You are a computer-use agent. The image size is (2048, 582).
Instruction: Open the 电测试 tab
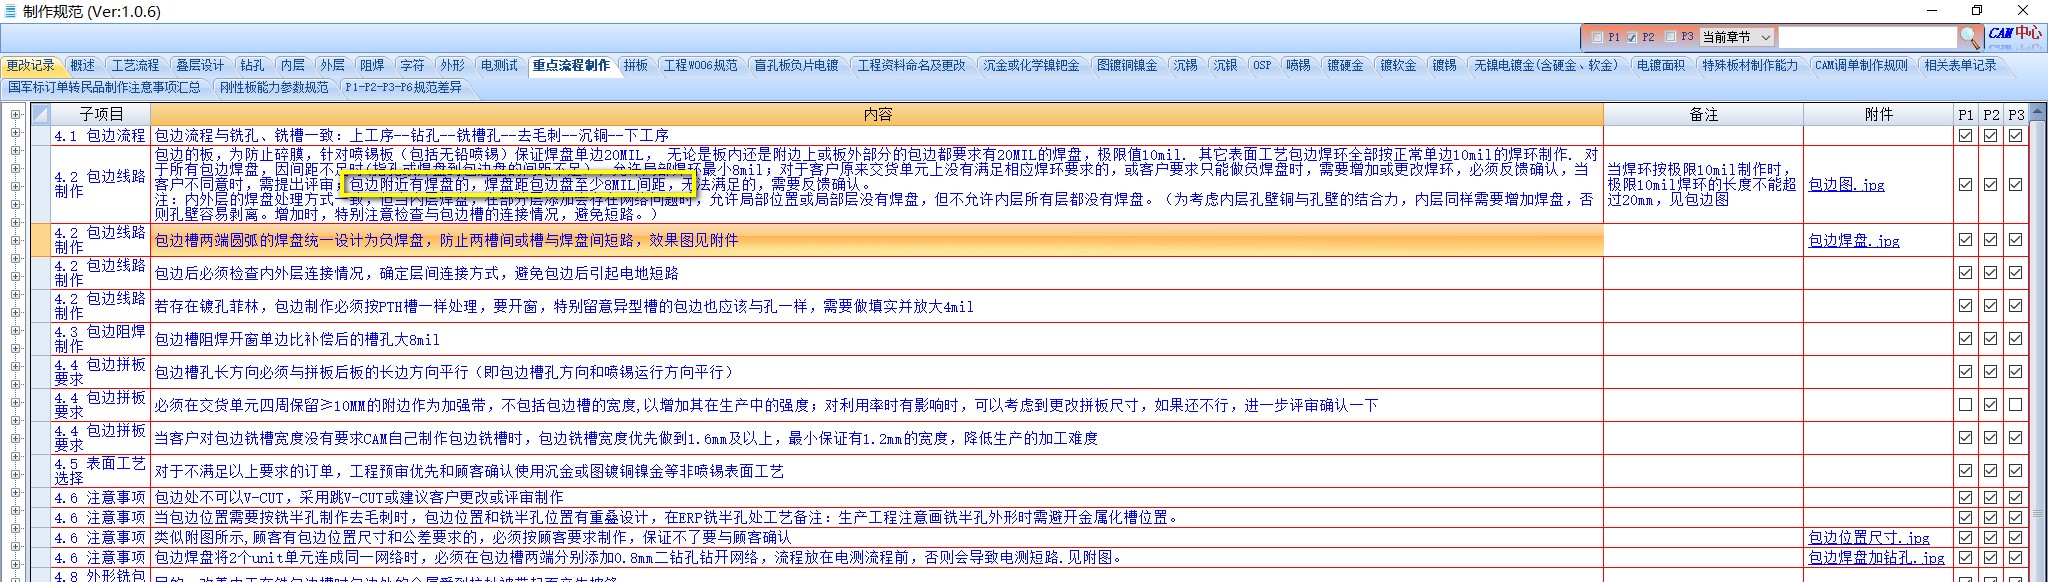[499, 65]
